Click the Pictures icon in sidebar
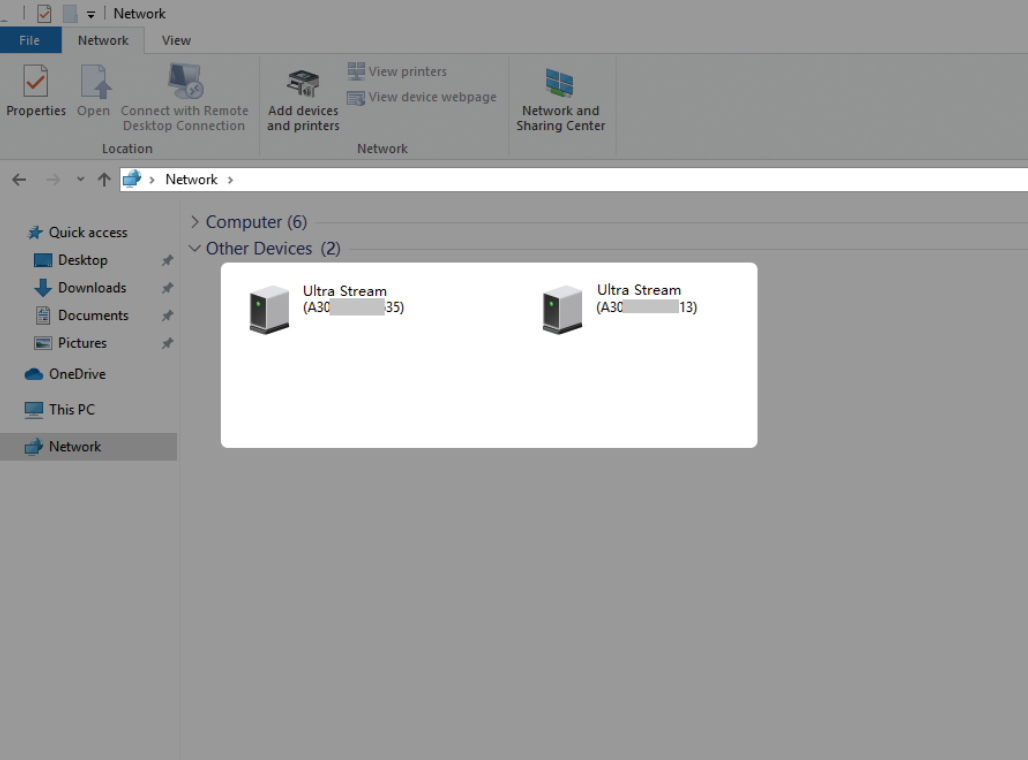1028x760 pixels. [43, 343]
